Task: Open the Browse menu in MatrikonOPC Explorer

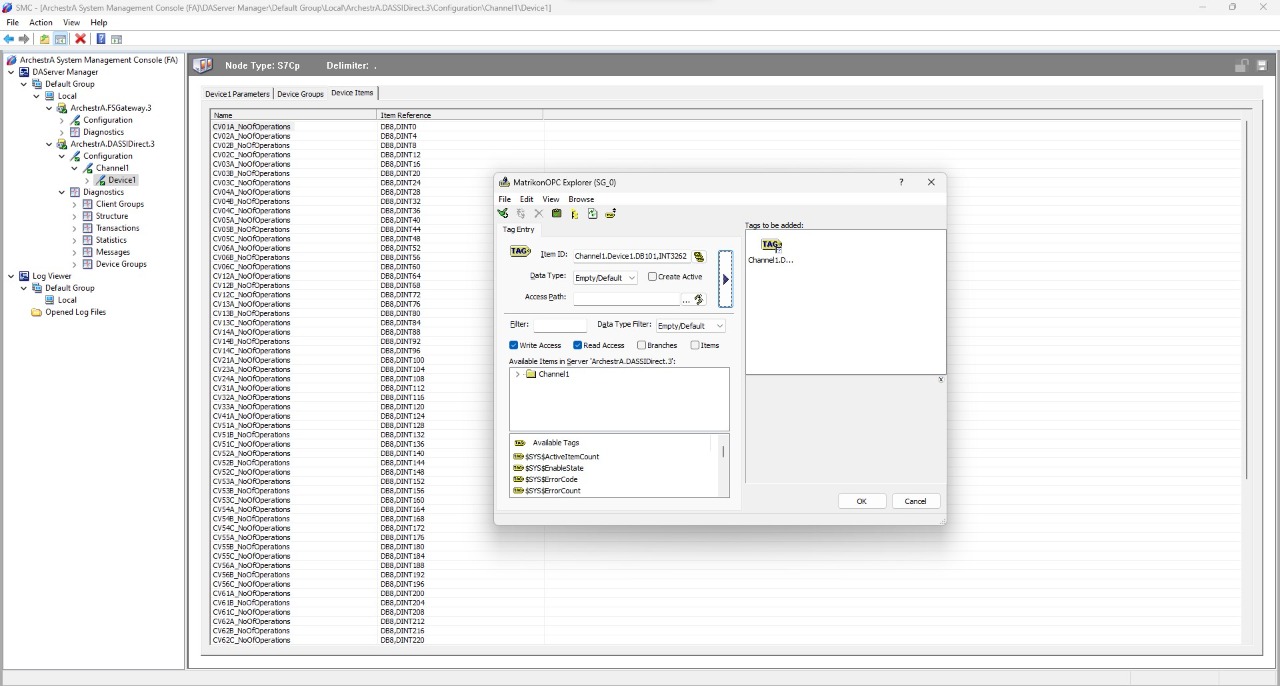Action: pos(581,199)
